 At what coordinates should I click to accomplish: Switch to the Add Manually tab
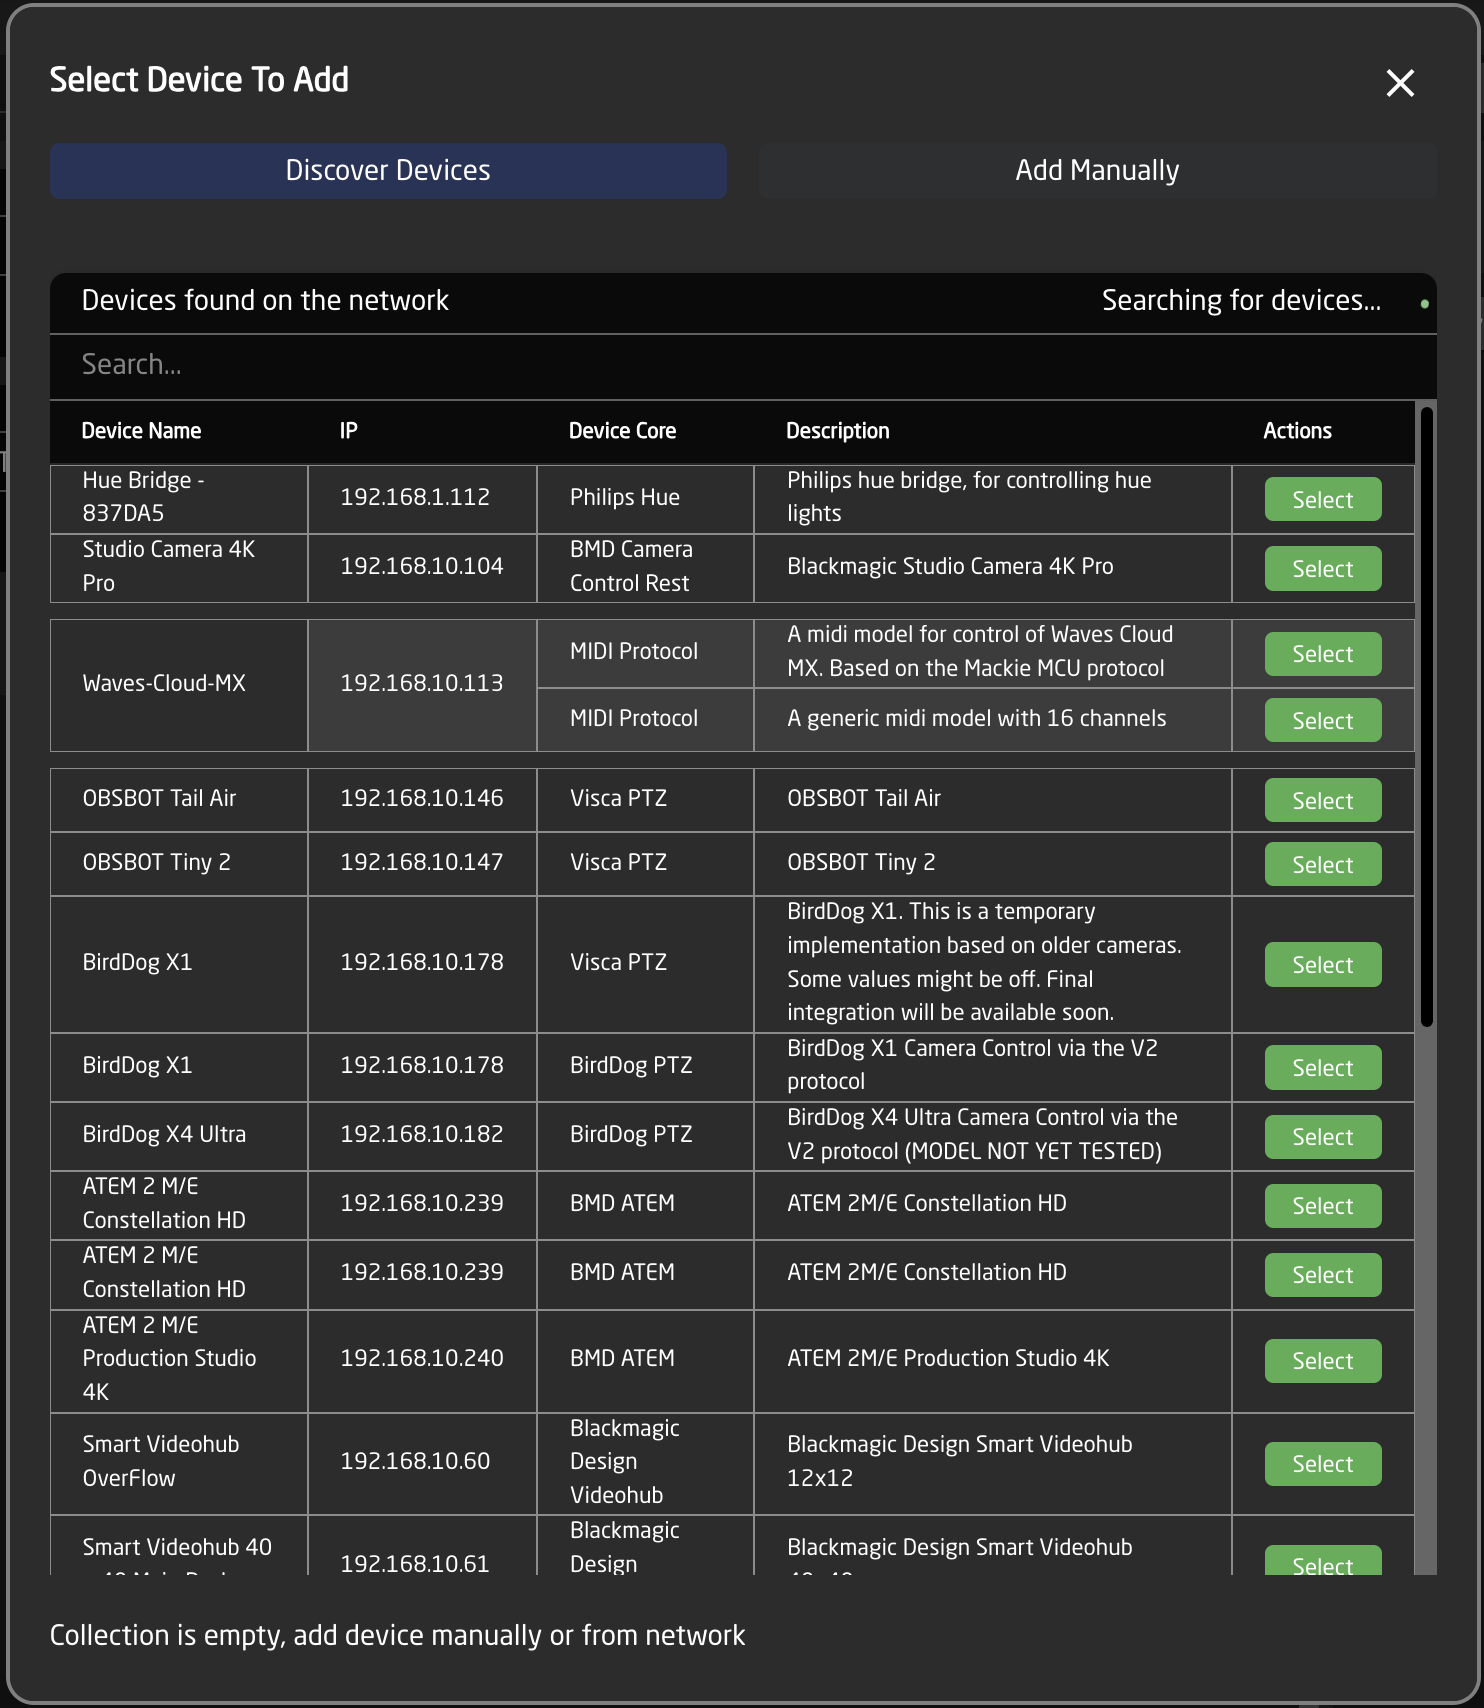1097,170
